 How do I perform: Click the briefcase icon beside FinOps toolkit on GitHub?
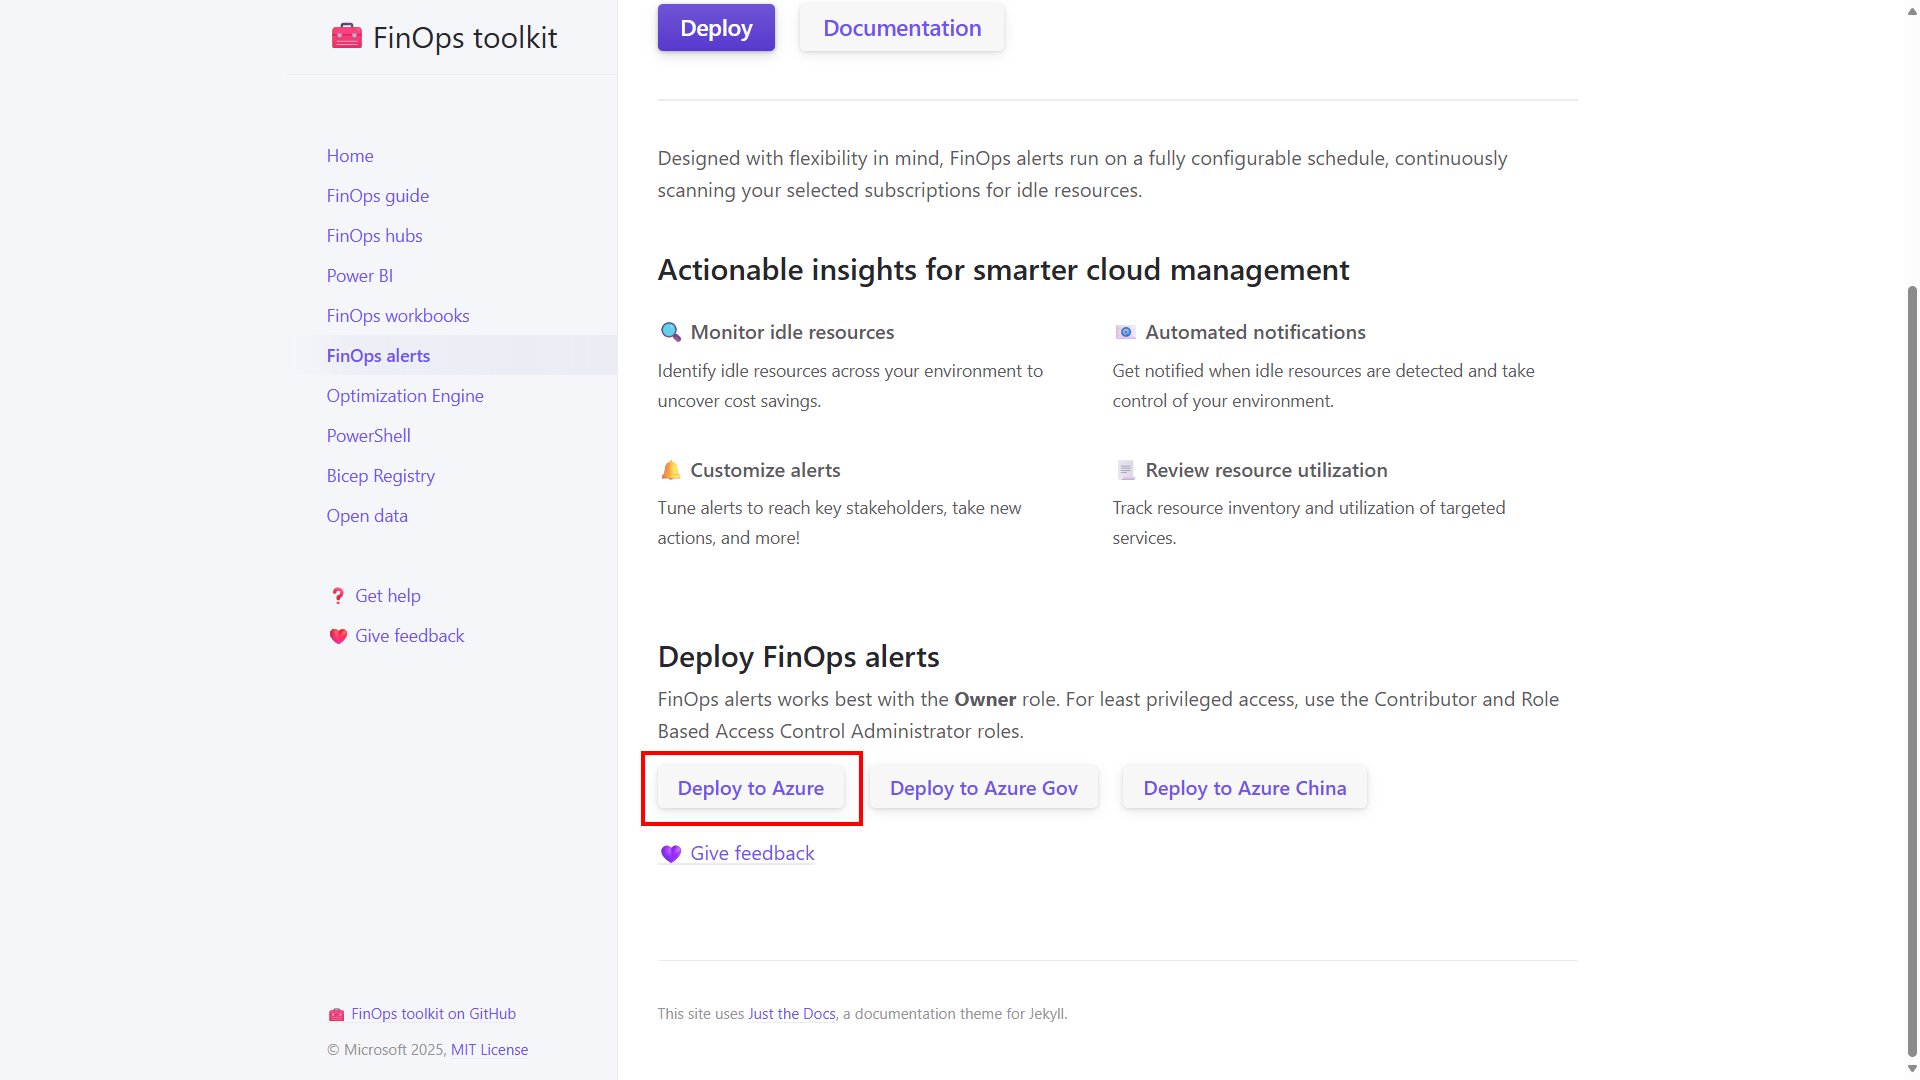[336, 1013]
